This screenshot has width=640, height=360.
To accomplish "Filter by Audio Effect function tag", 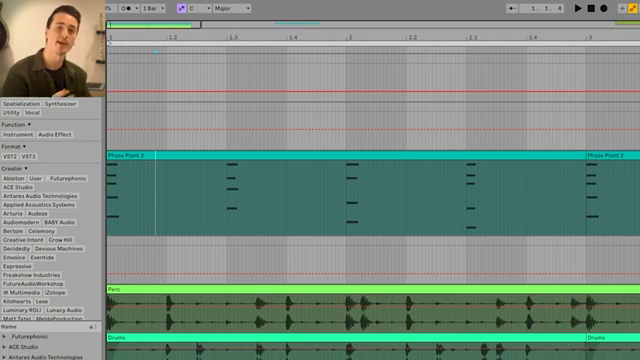I will (55, 135).
